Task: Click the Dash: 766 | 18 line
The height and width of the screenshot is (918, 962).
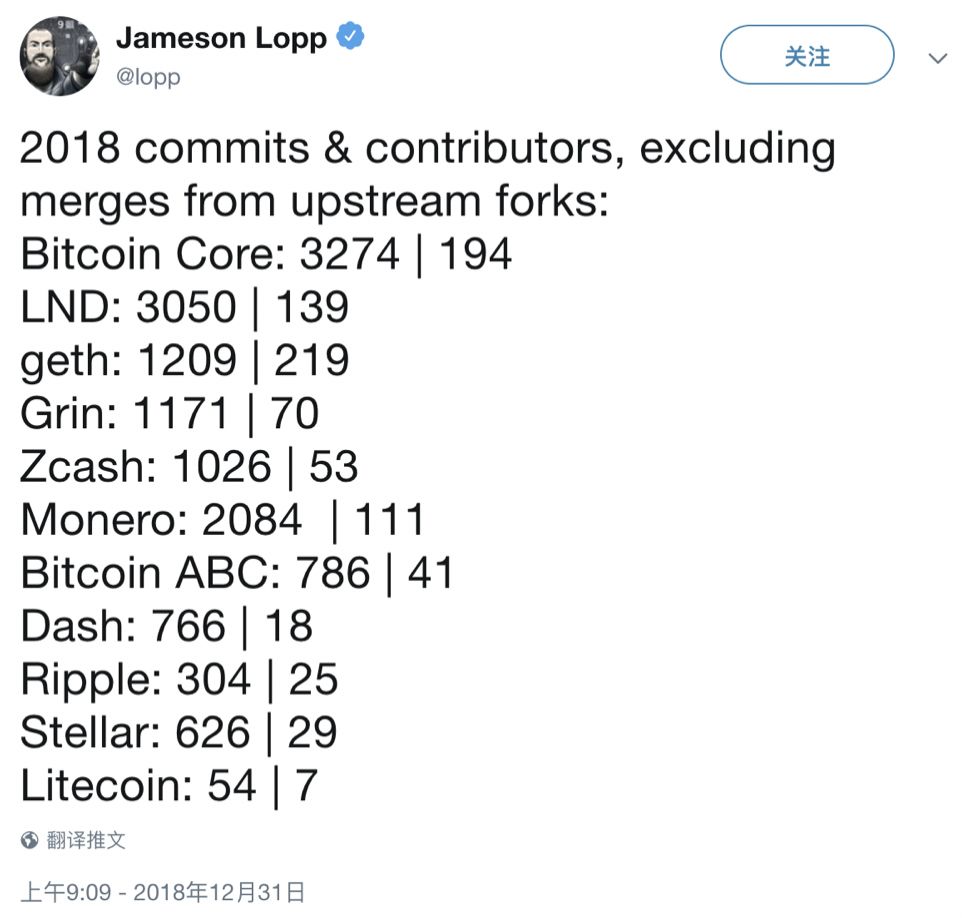Action: tap(167, 627)
